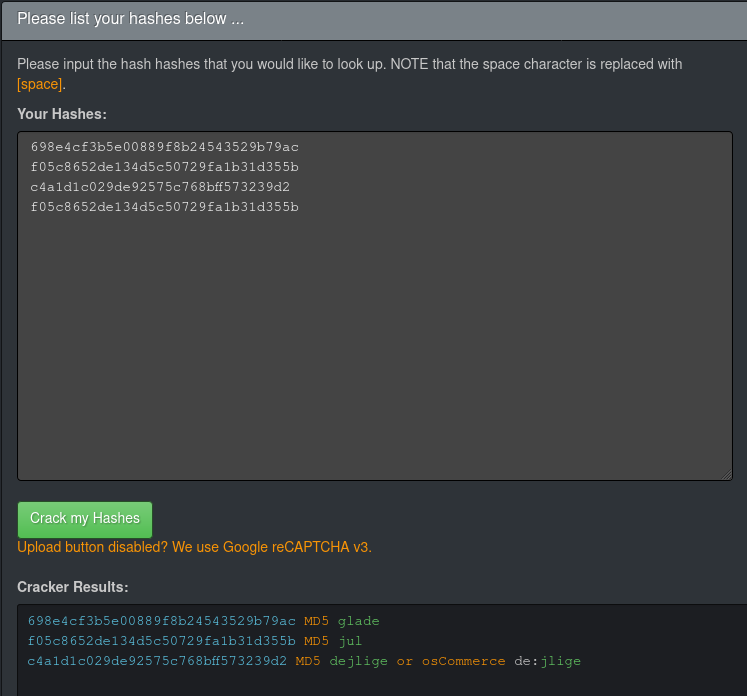Place cursor on c4a1d1c029de line in textarea
This screenshot has width=747, height=696.
tap(160, 187)
